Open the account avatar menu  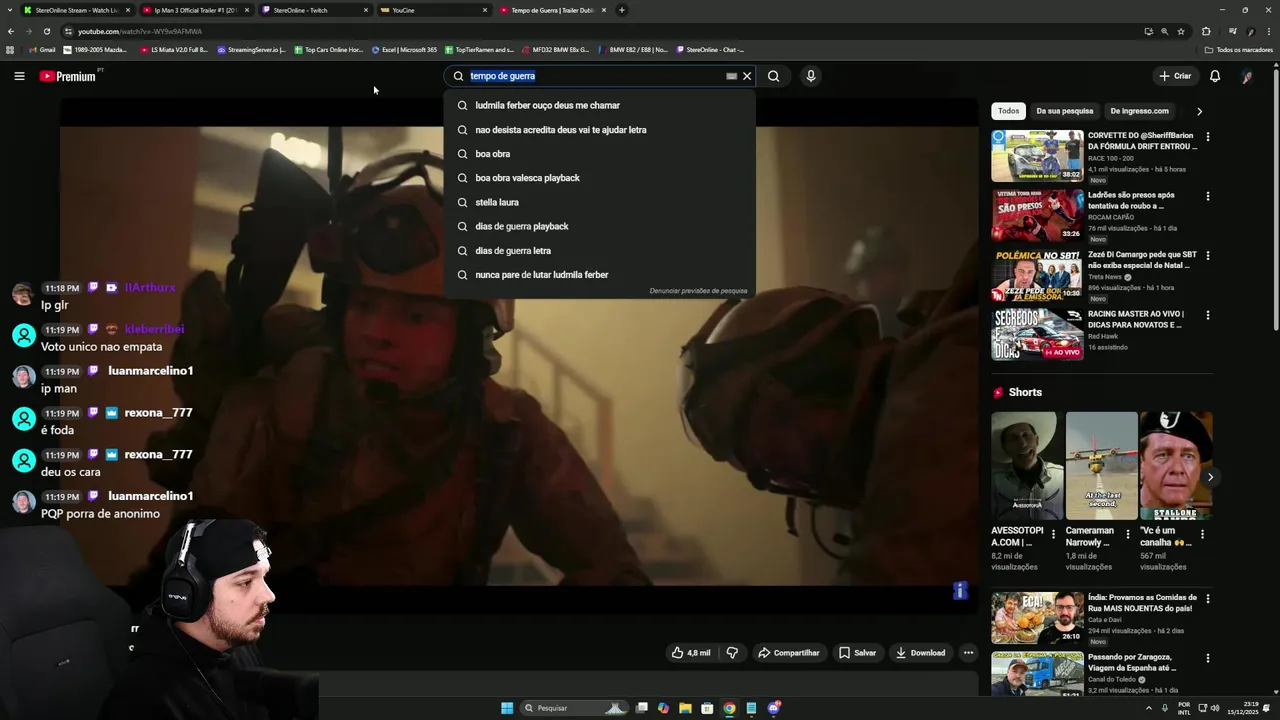[x=1247, y=76]
